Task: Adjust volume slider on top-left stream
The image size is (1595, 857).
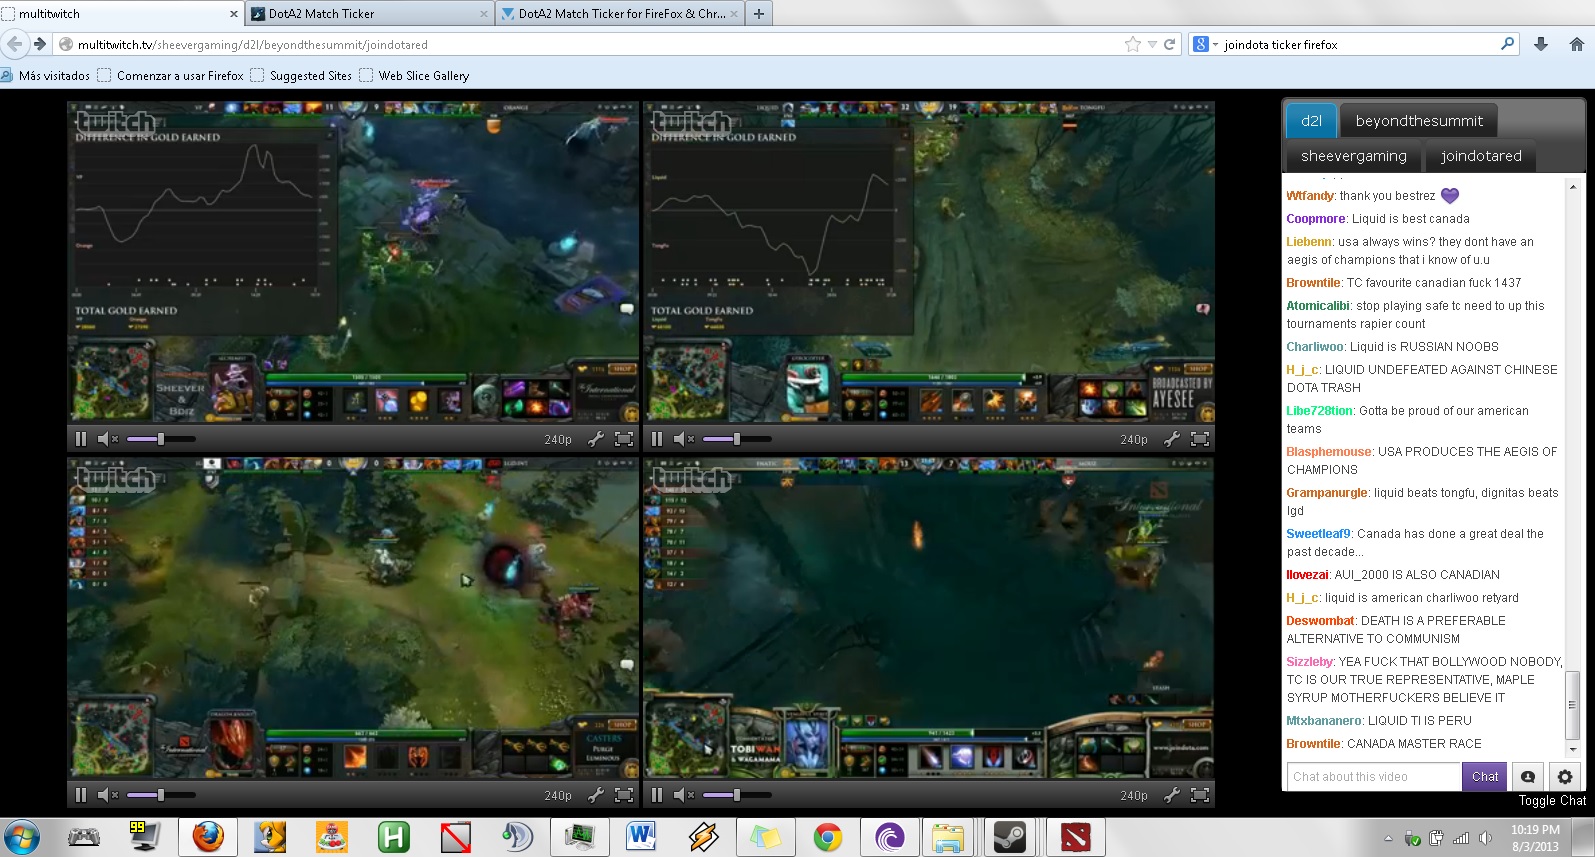Action: point(160,439)
